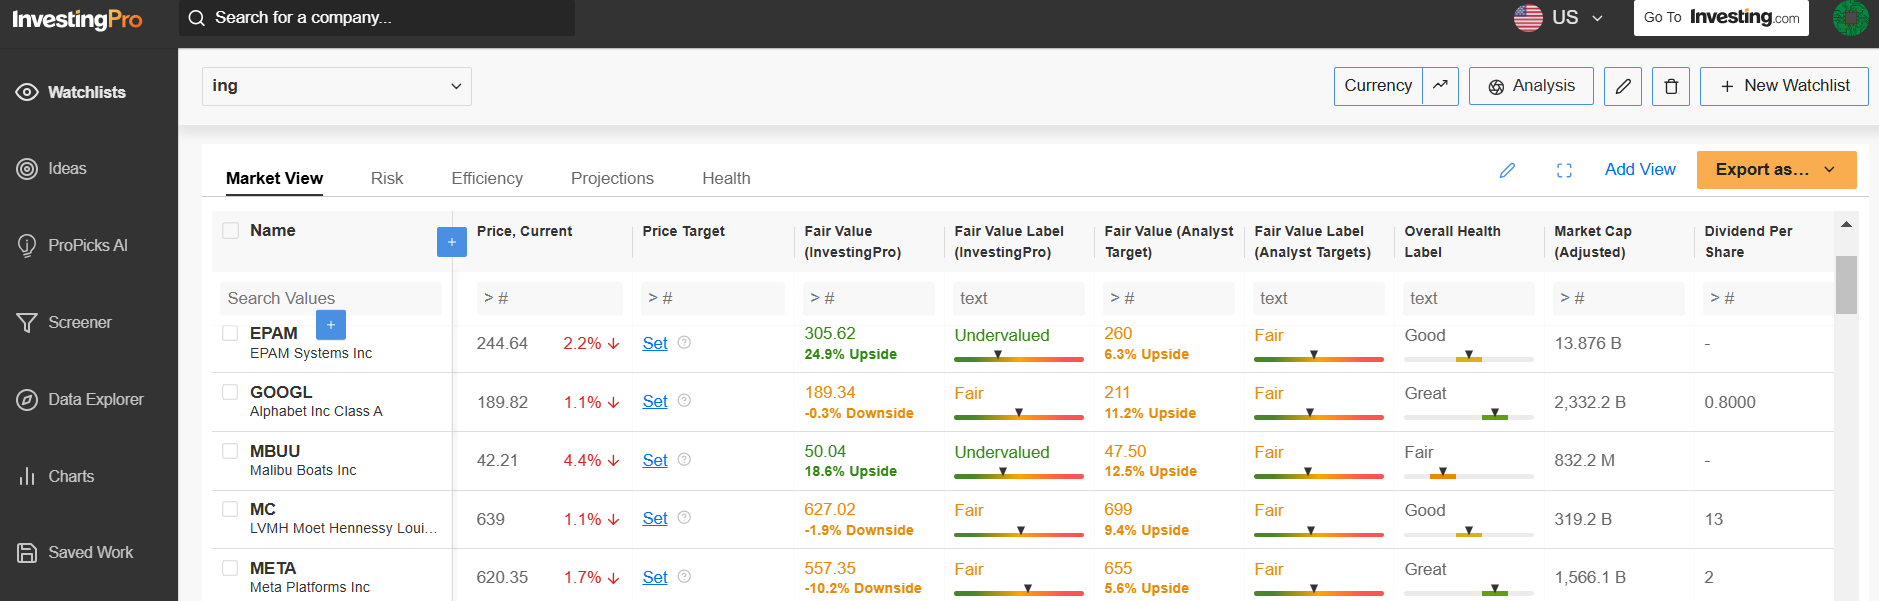
Task: Click the pencil edit watchlist button
Action: click(x=1623, y=86)
